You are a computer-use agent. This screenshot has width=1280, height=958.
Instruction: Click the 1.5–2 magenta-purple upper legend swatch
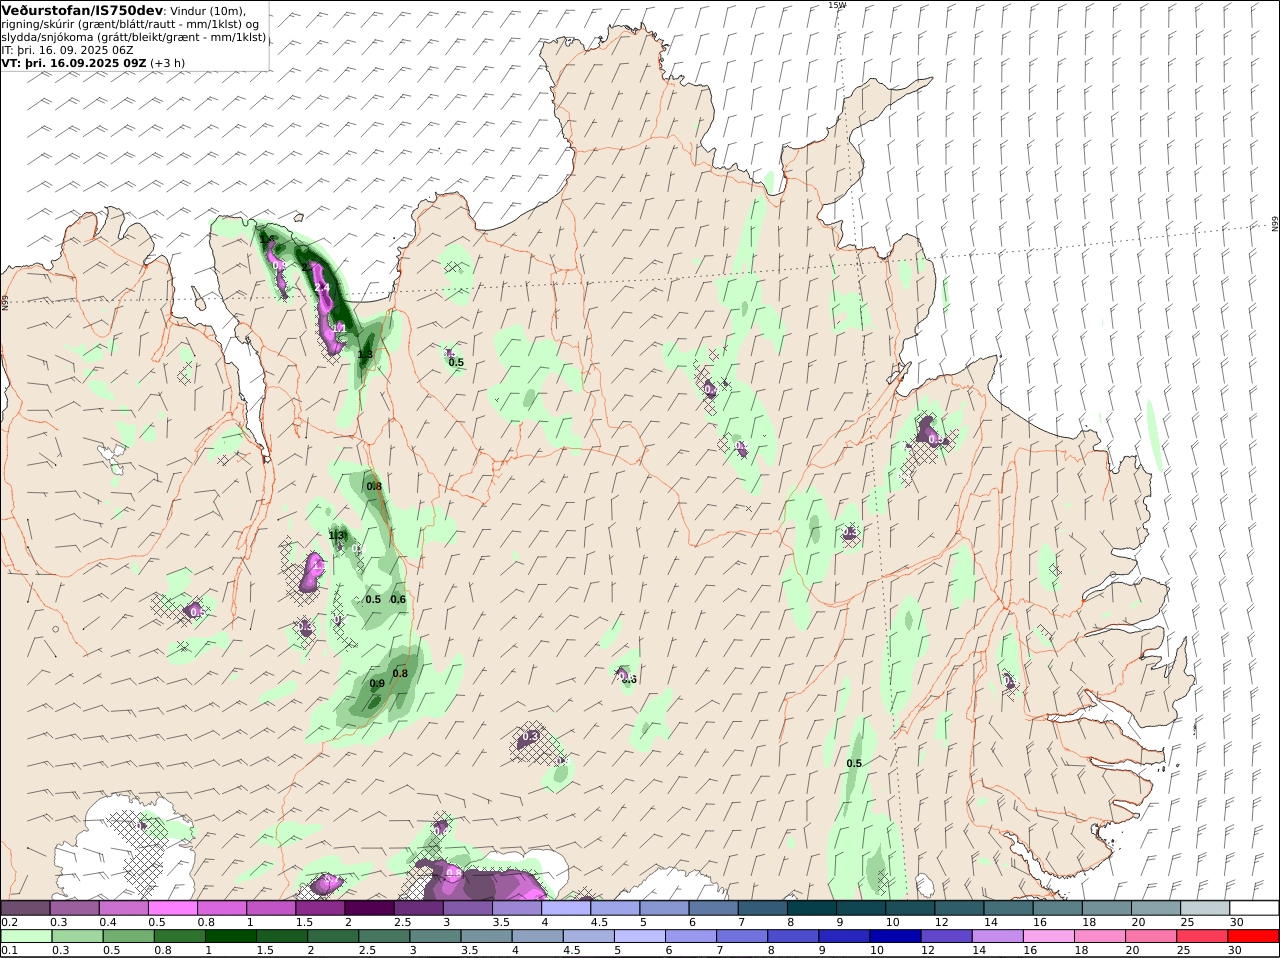coord(320,907)
